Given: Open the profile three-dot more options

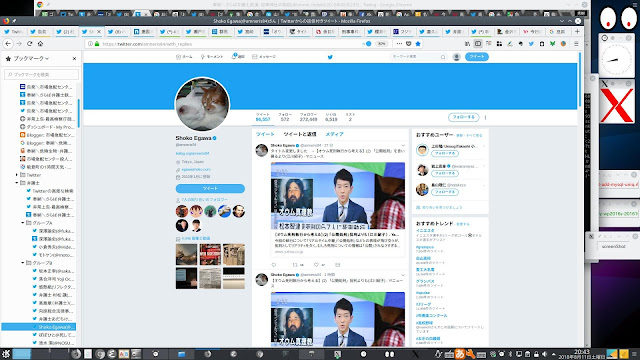Looking at the screenshot, I should tap(485, 118).
